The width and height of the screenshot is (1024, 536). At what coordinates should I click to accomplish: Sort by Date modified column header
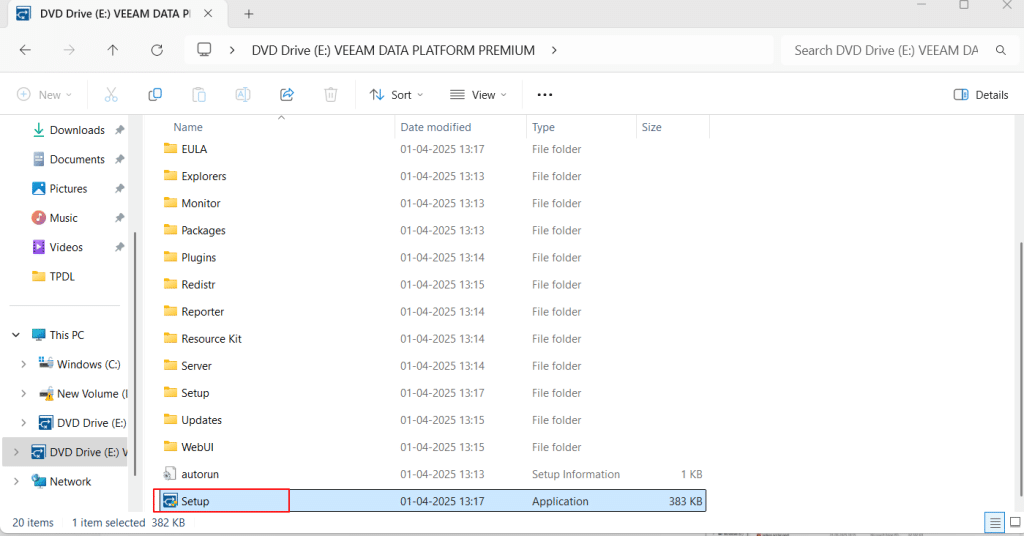(436, 127)
